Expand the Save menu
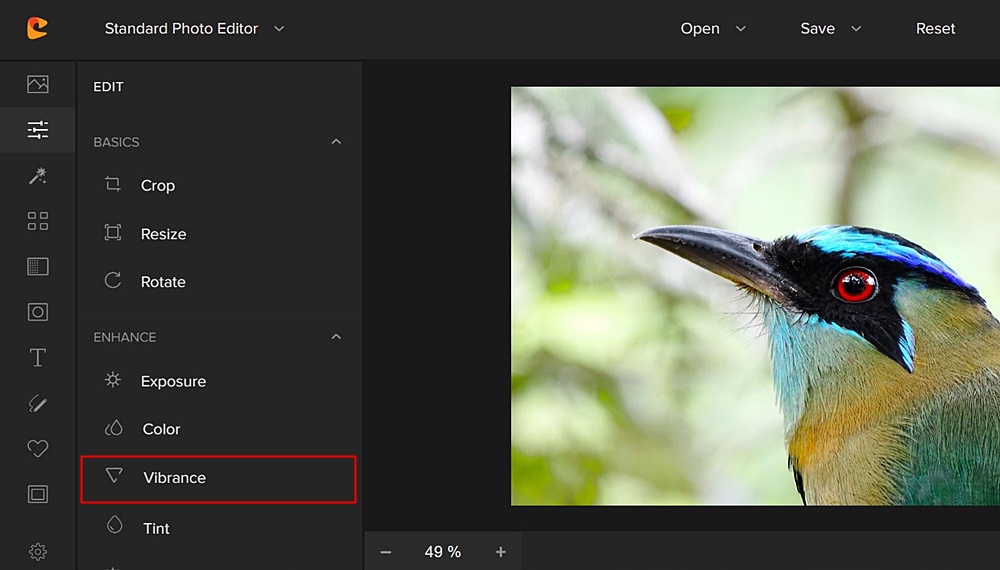This screenshot has height=570, width=1000. coord(830,29)
